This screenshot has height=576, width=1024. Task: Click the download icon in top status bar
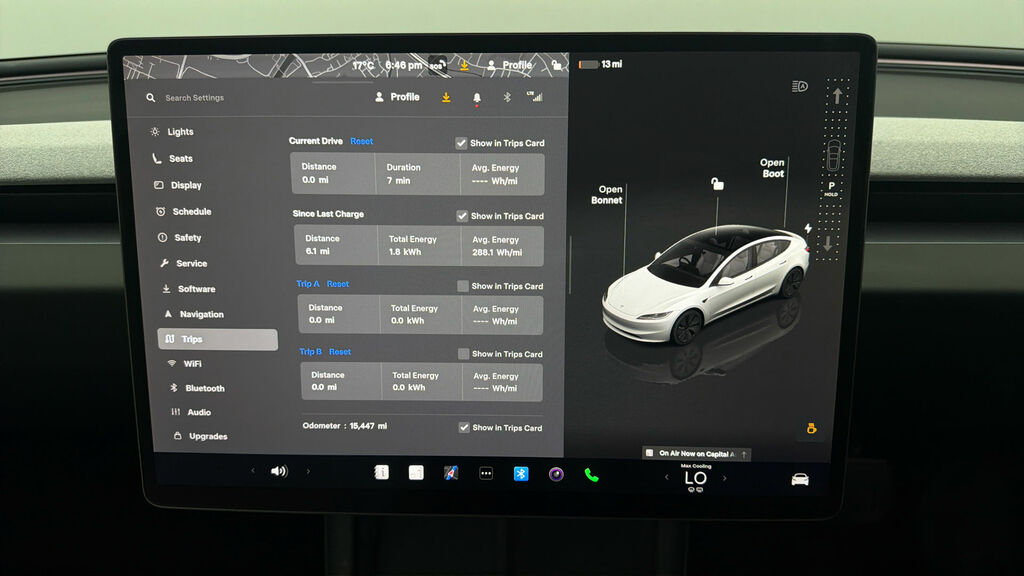click(464, 65)
